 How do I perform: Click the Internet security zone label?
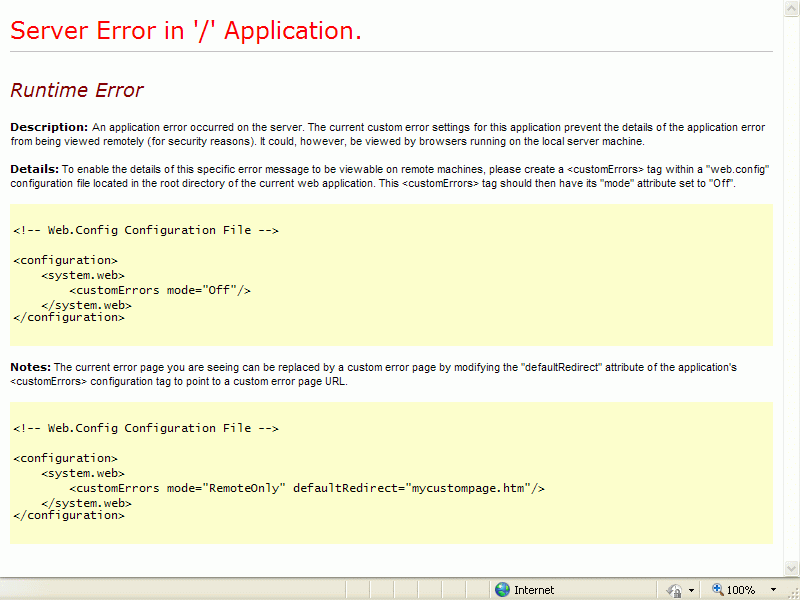click(534, 590)
